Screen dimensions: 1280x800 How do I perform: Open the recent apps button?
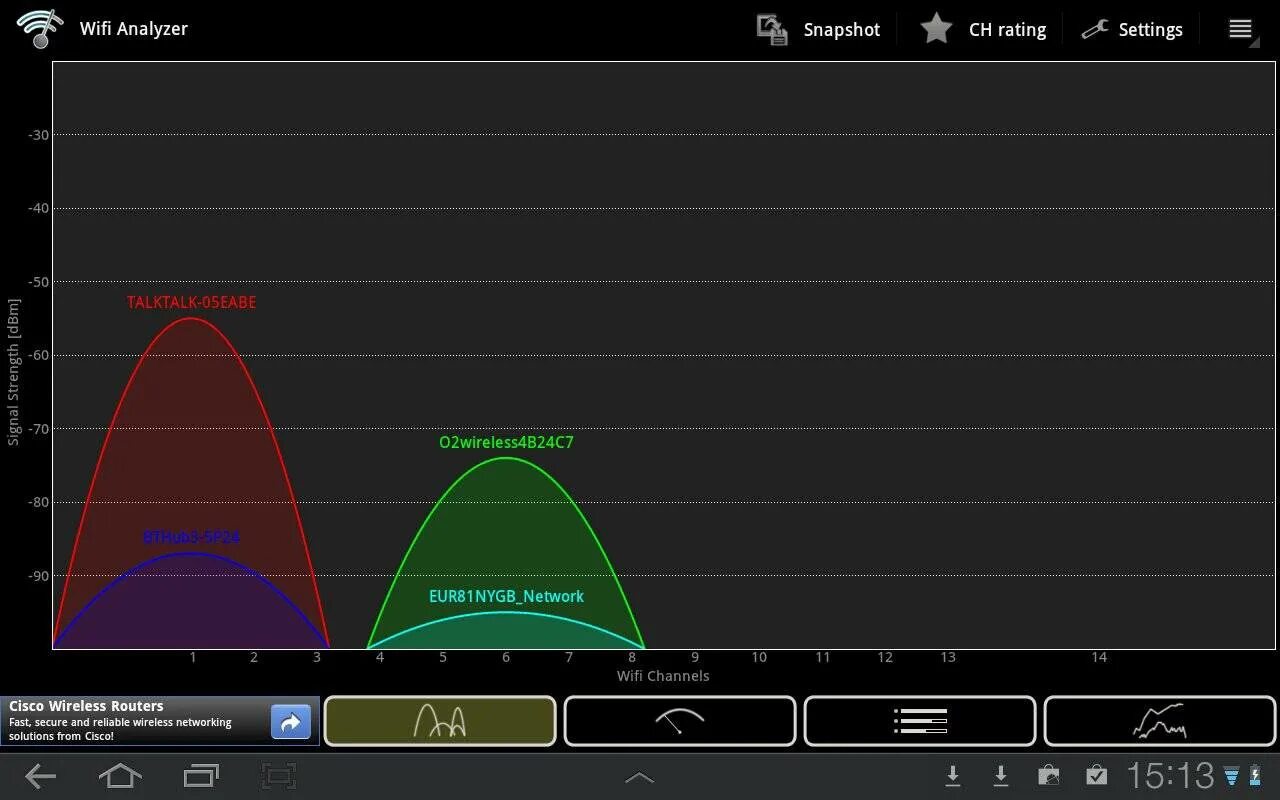point(201,776)
